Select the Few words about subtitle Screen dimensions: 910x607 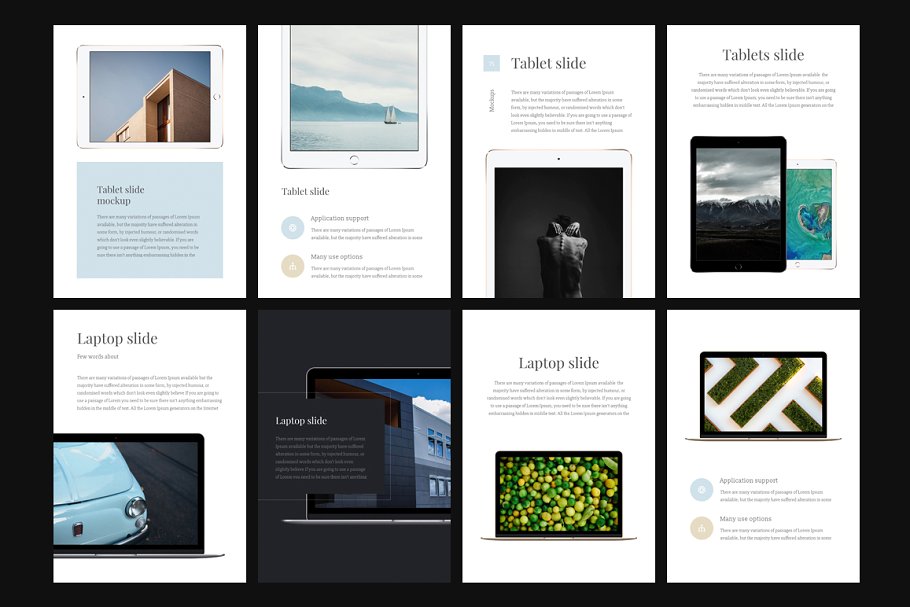(x=98, y=357)
